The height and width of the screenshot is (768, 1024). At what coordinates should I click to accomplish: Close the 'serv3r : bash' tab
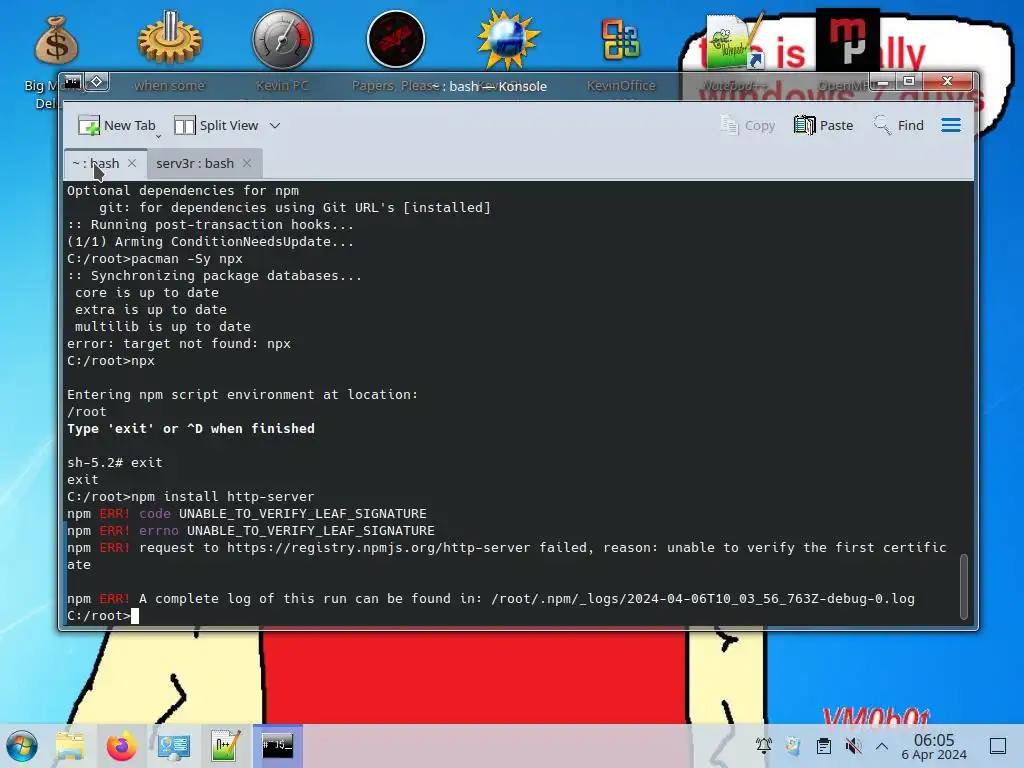(247, 163)
